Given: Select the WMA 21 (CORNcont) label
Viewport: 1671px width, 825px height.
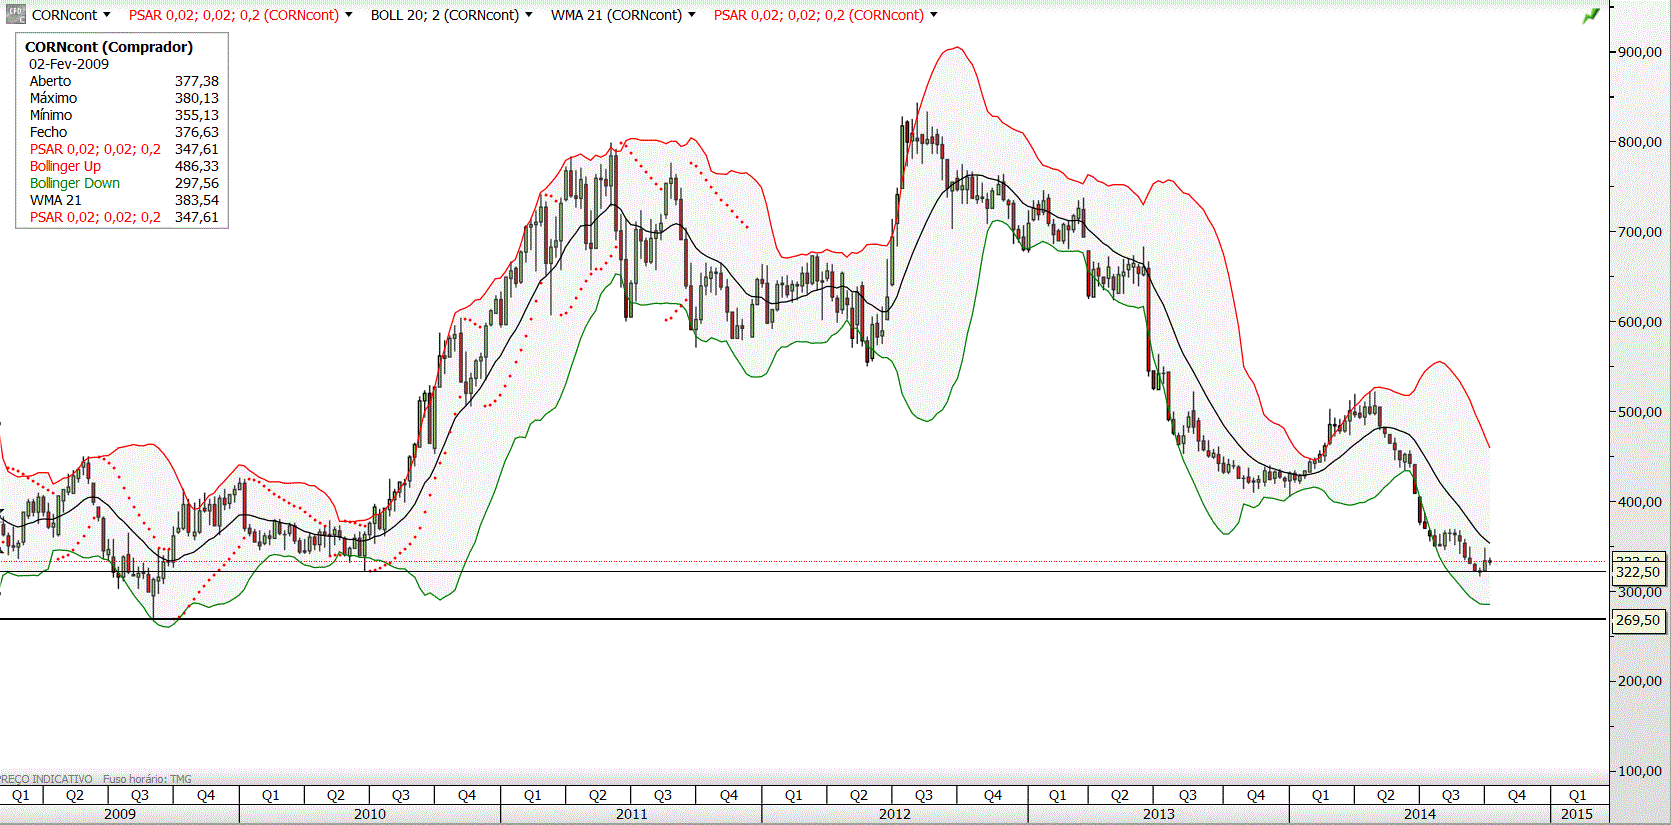Looking at the screenshot, I should tap(616, 15).
